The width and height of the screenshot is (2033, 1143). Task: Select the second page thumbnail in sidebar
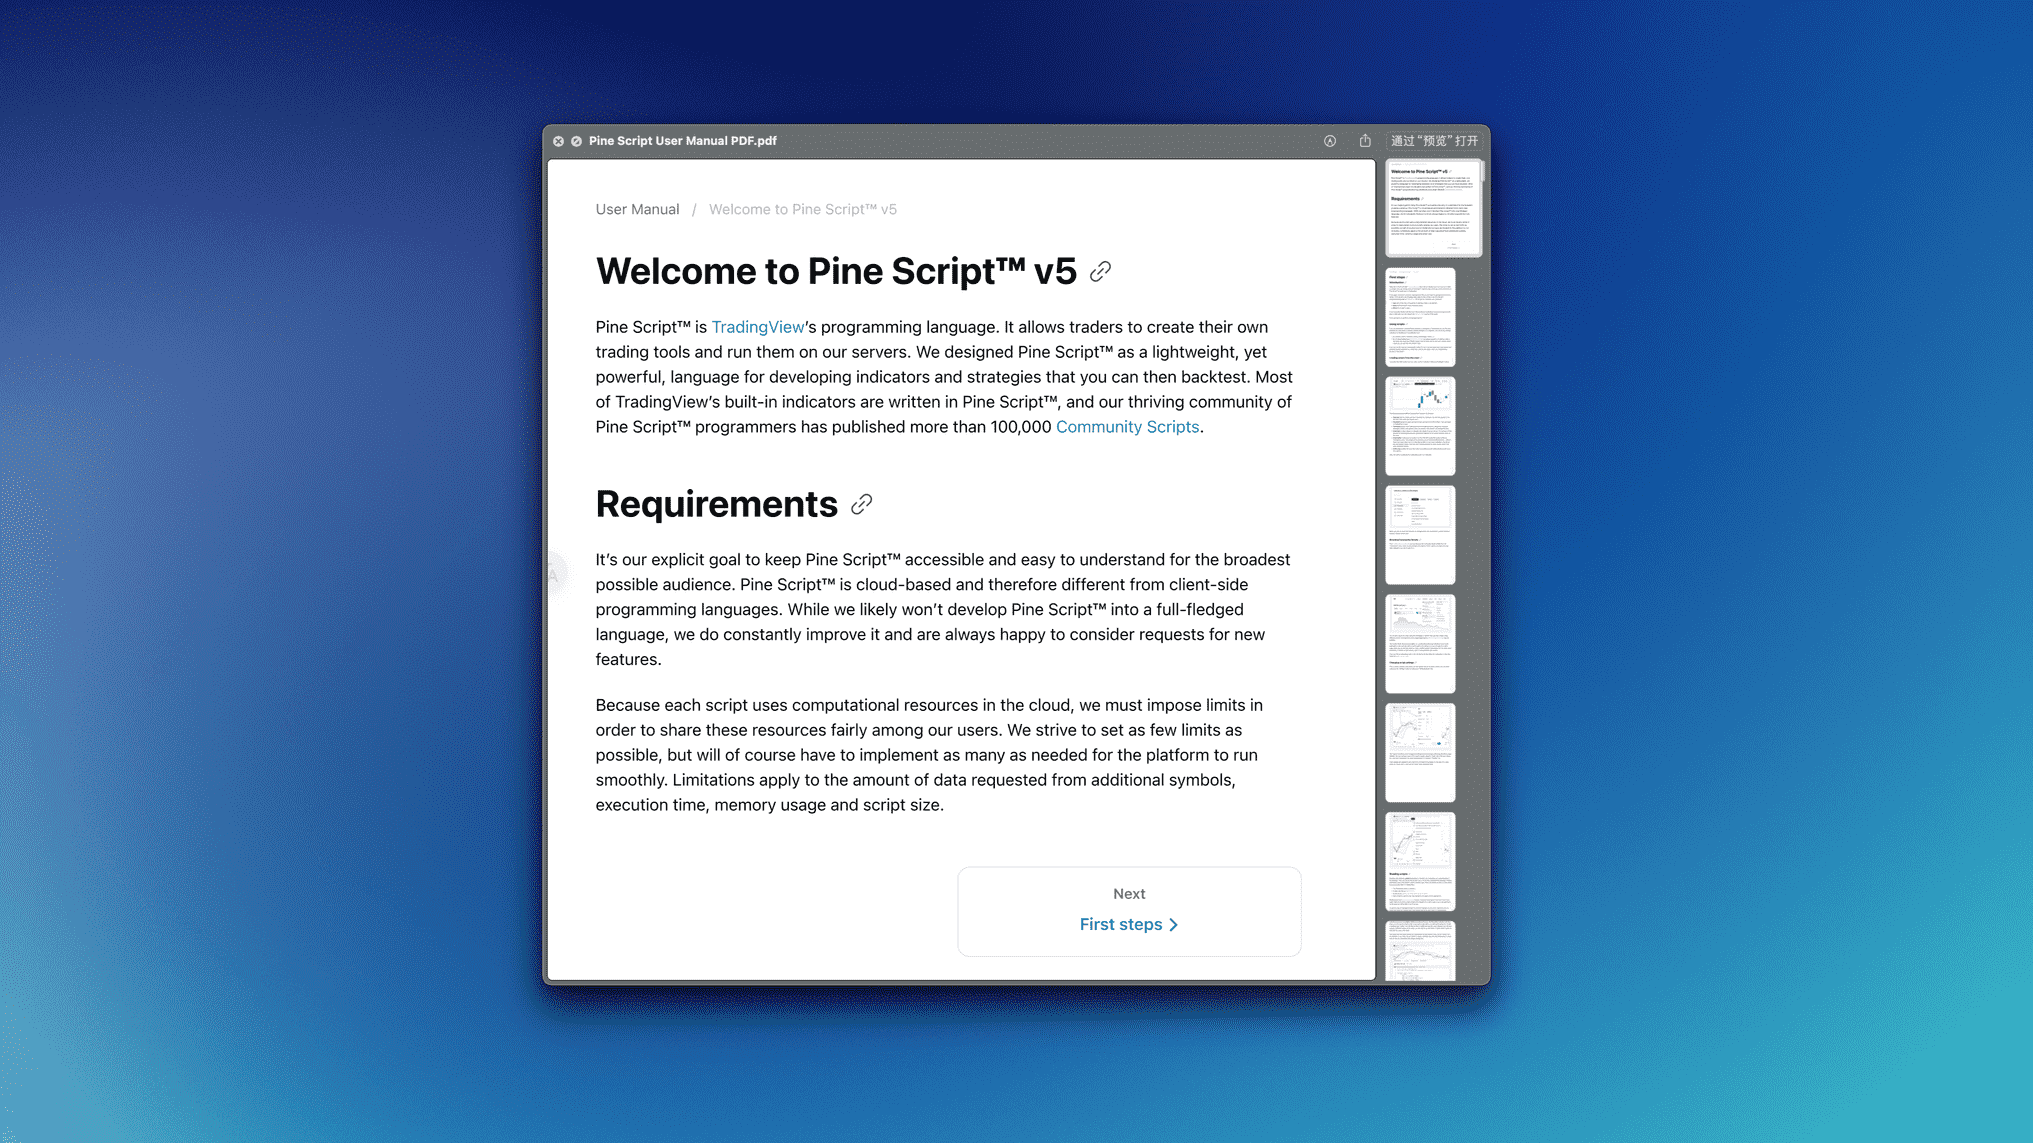(1420, 317)
